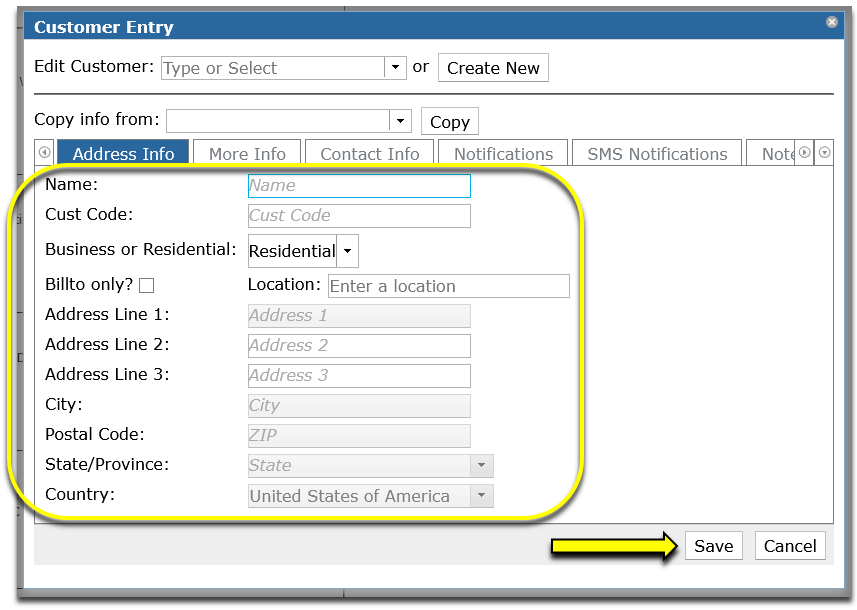
Task: Click the Customer Entry title text
Action: point(104,27)
